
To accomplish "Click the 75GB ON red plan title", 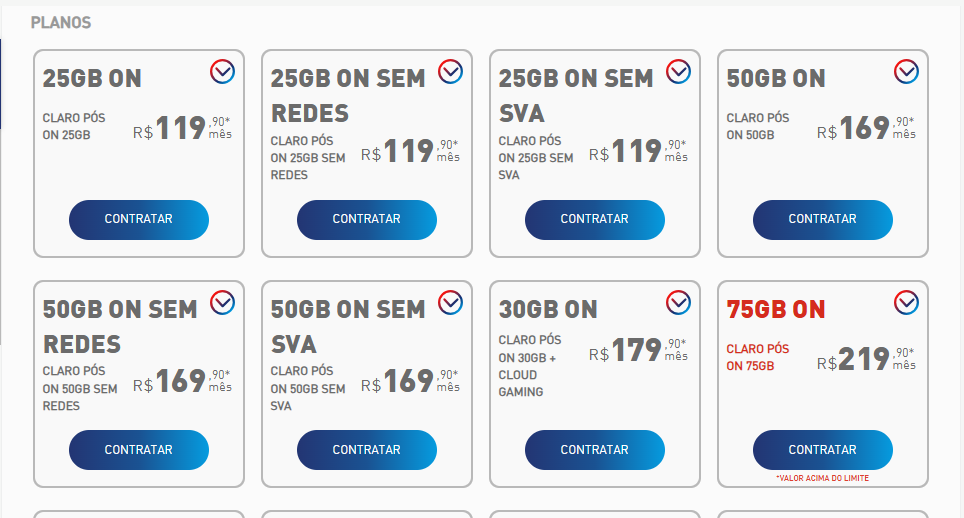I will pyautogui.click(x=776, y=310).
